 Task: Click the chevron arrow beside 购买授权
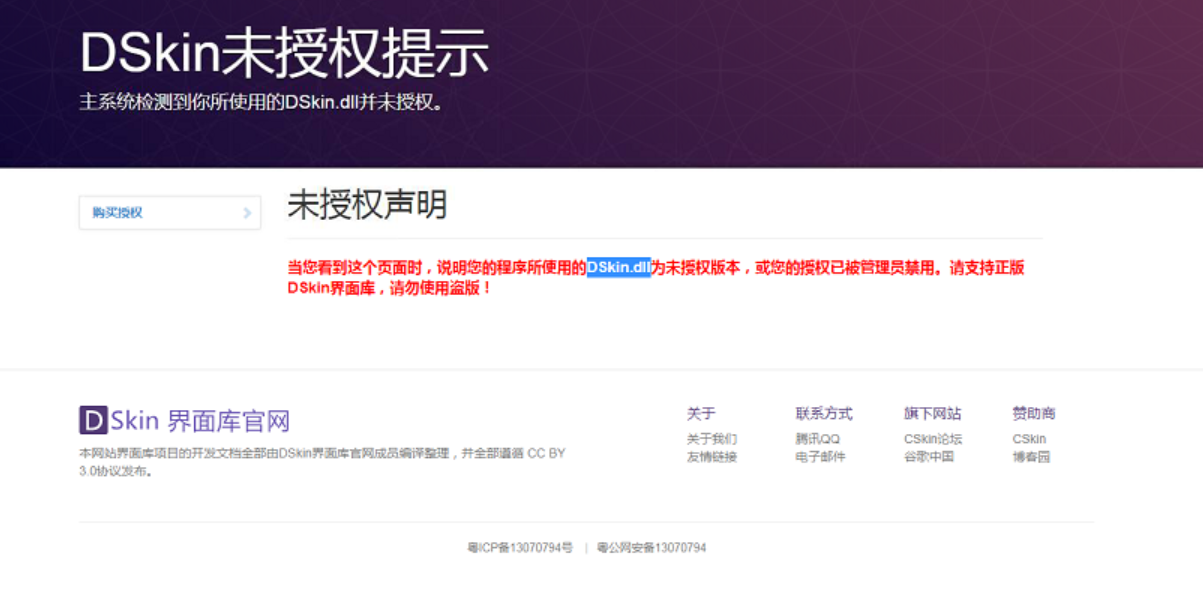pos(247,213)
